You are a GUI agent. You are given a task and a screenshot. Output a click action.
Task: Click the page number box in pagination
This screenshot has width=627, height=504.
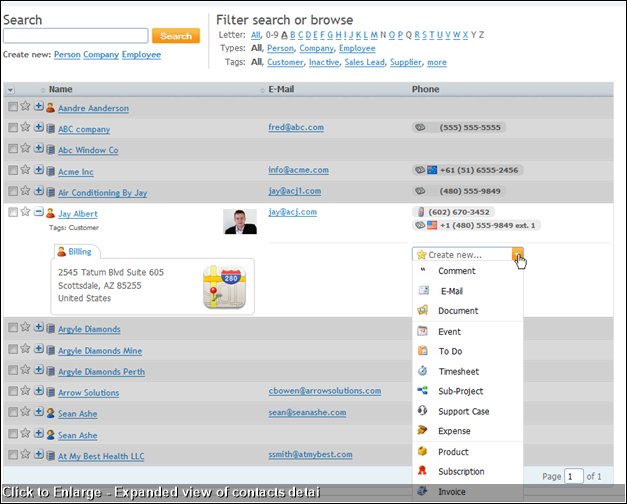[x=574, y=477]
